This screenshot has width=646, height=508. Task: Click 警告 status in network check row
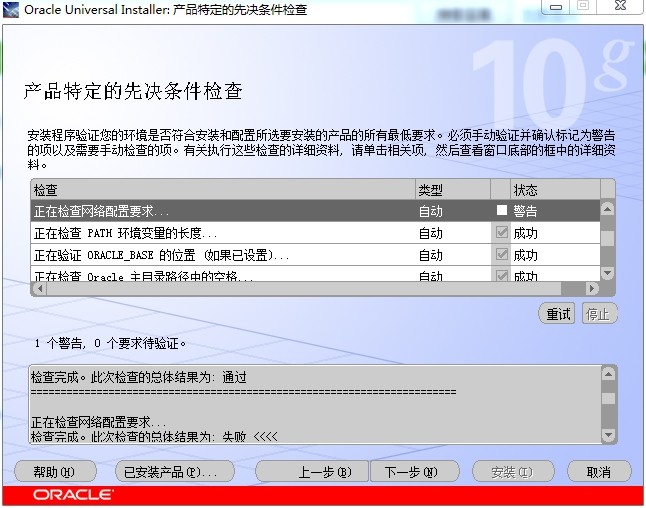pyautogui.click(x=525, y=211)
